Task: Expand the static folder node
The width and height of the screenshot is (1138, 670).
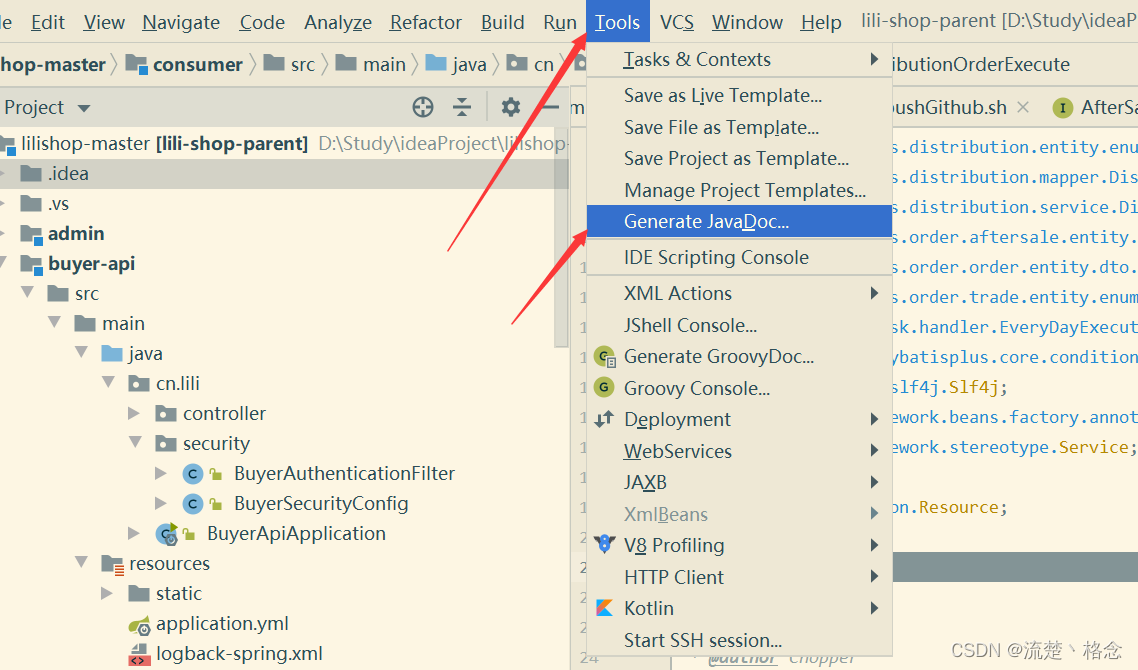Action: click(108, 594)
